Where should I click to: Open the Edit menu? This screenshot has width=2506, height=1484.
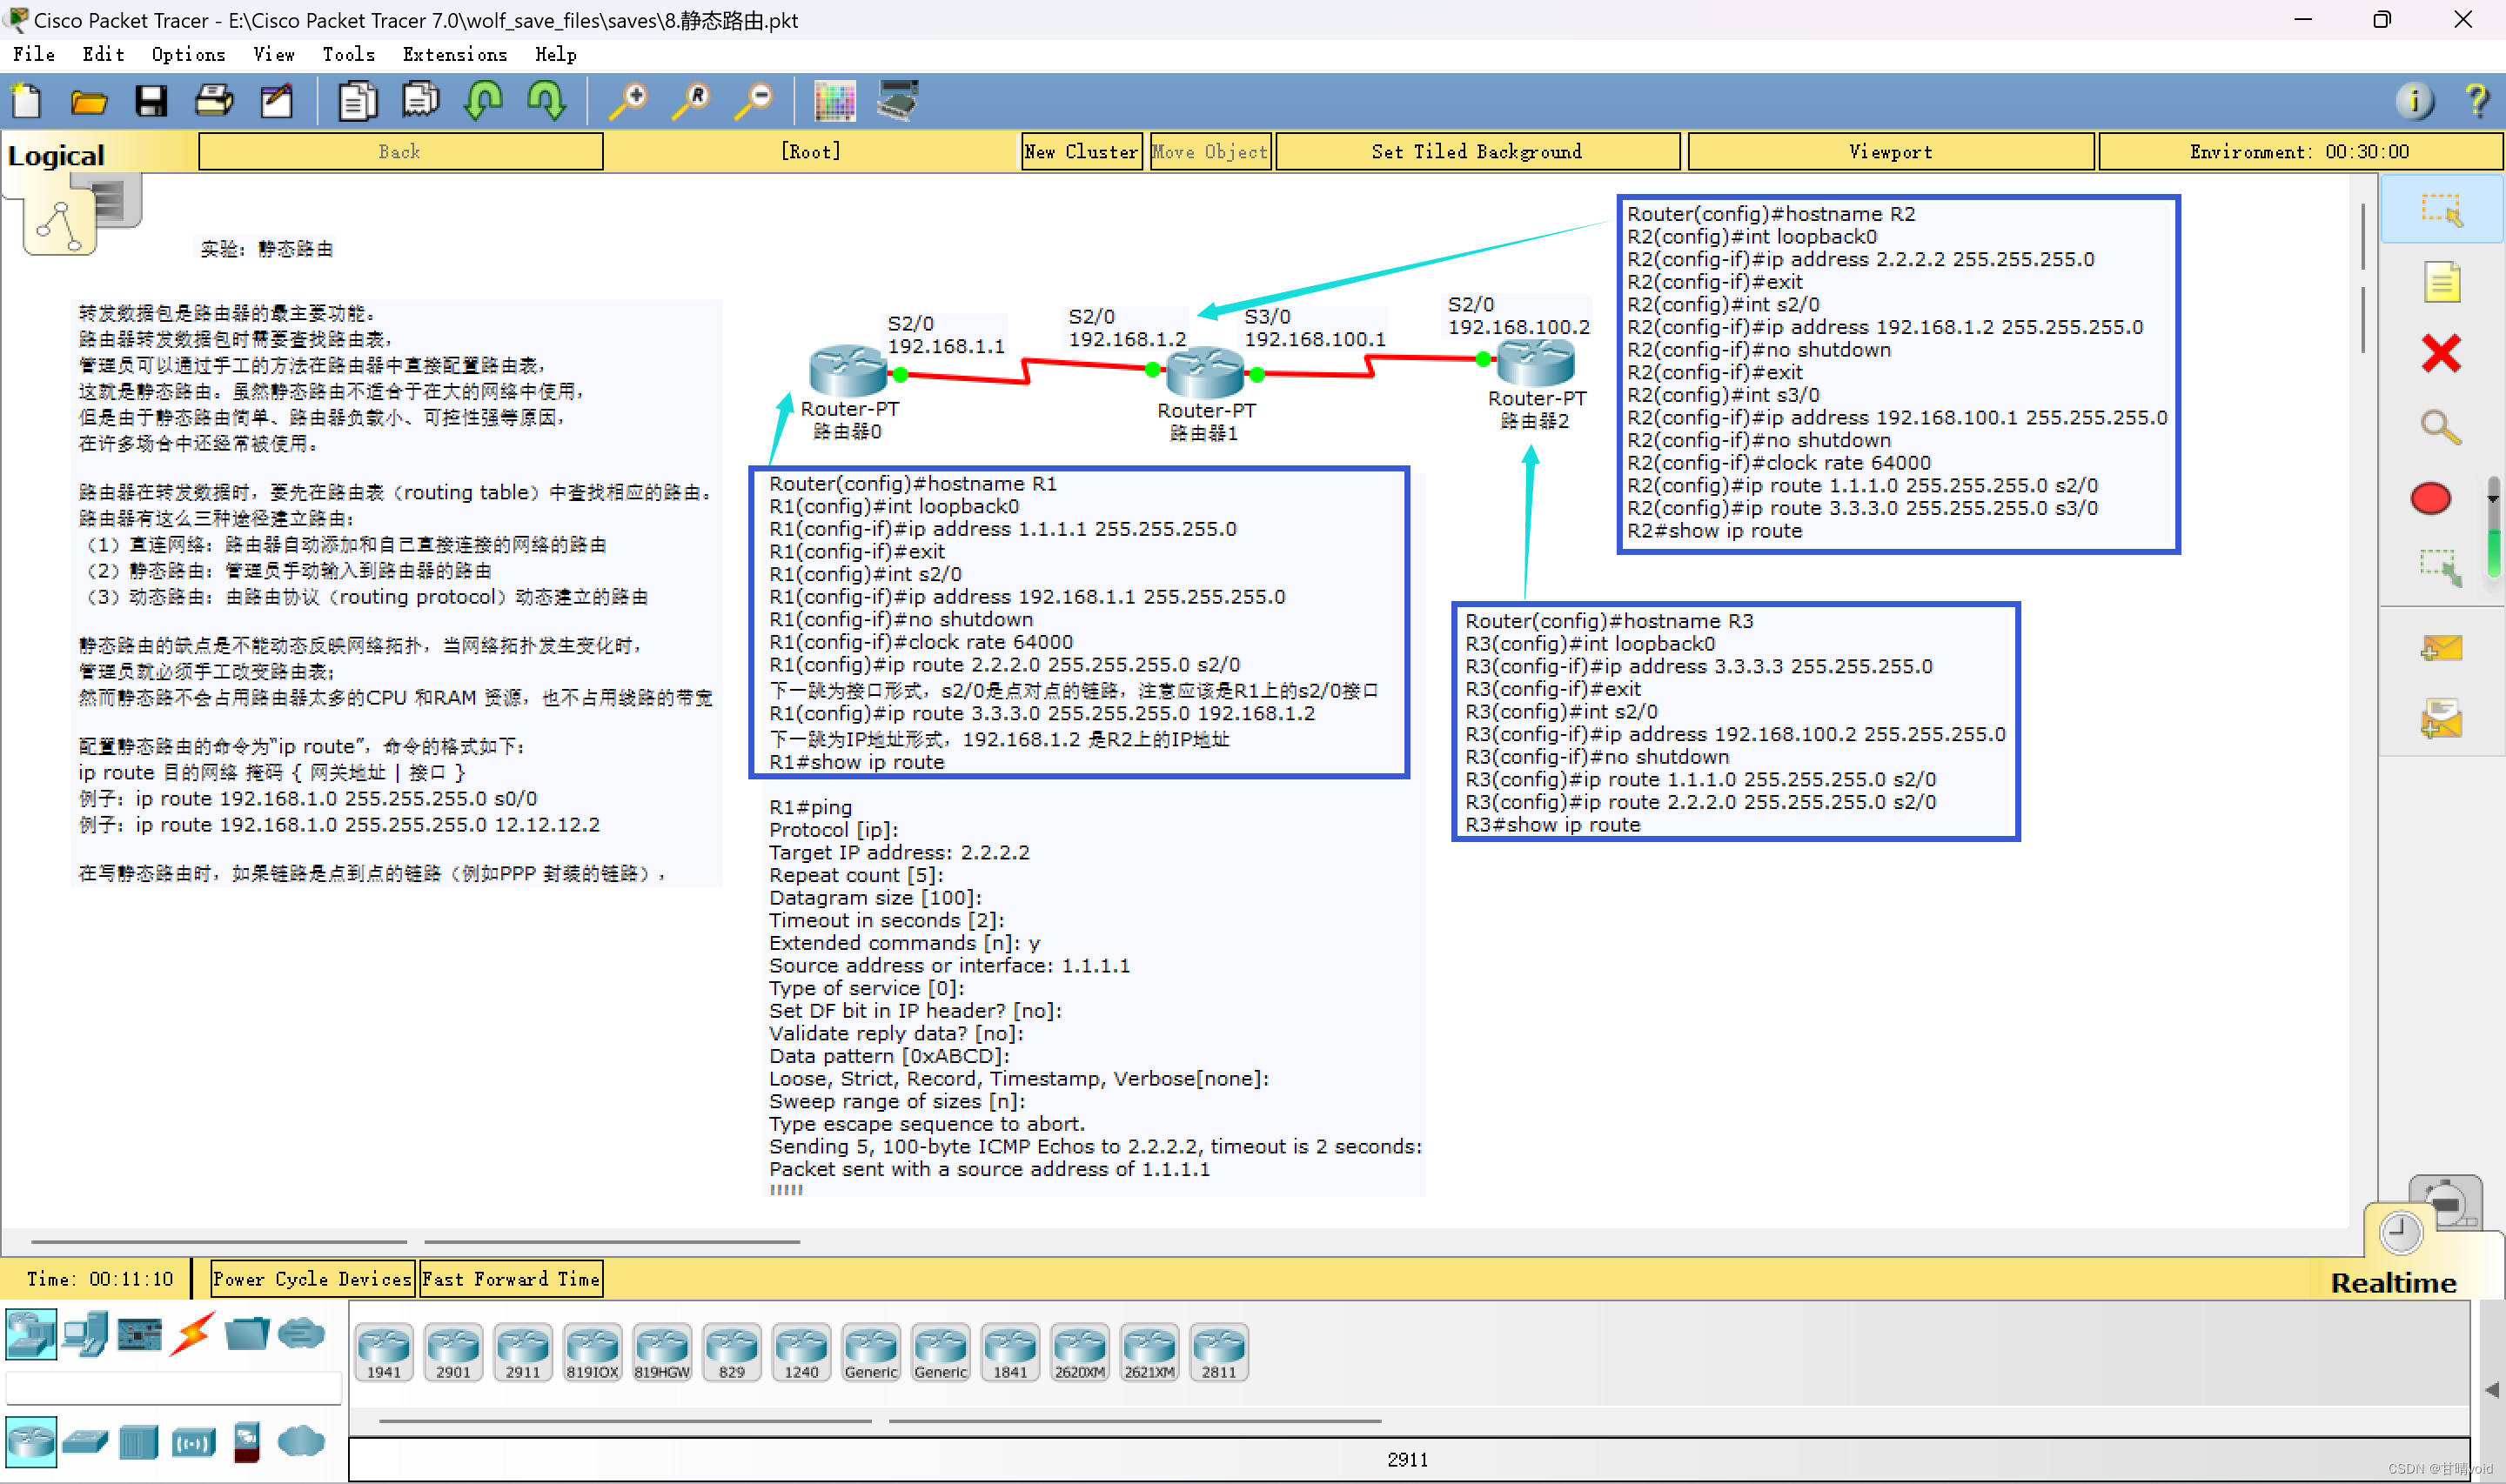coord(103,54)
